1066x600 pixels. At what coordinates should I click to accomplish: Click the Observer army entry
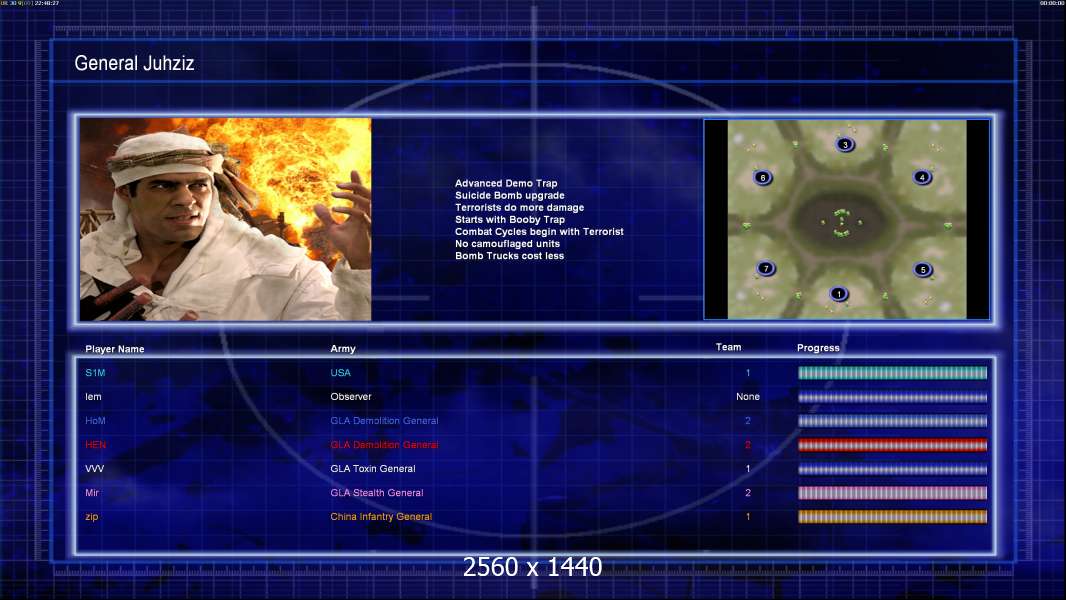pos(351,396)
